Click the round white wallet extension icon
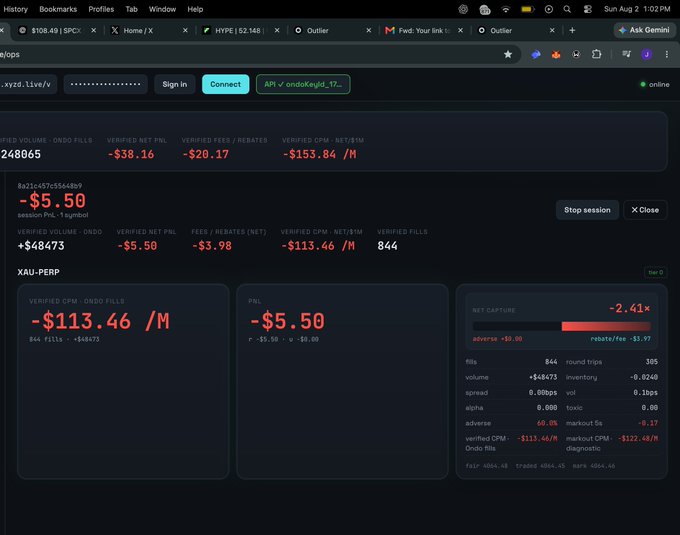The height and width of the screenshot is (535, 680). (576, 54)
